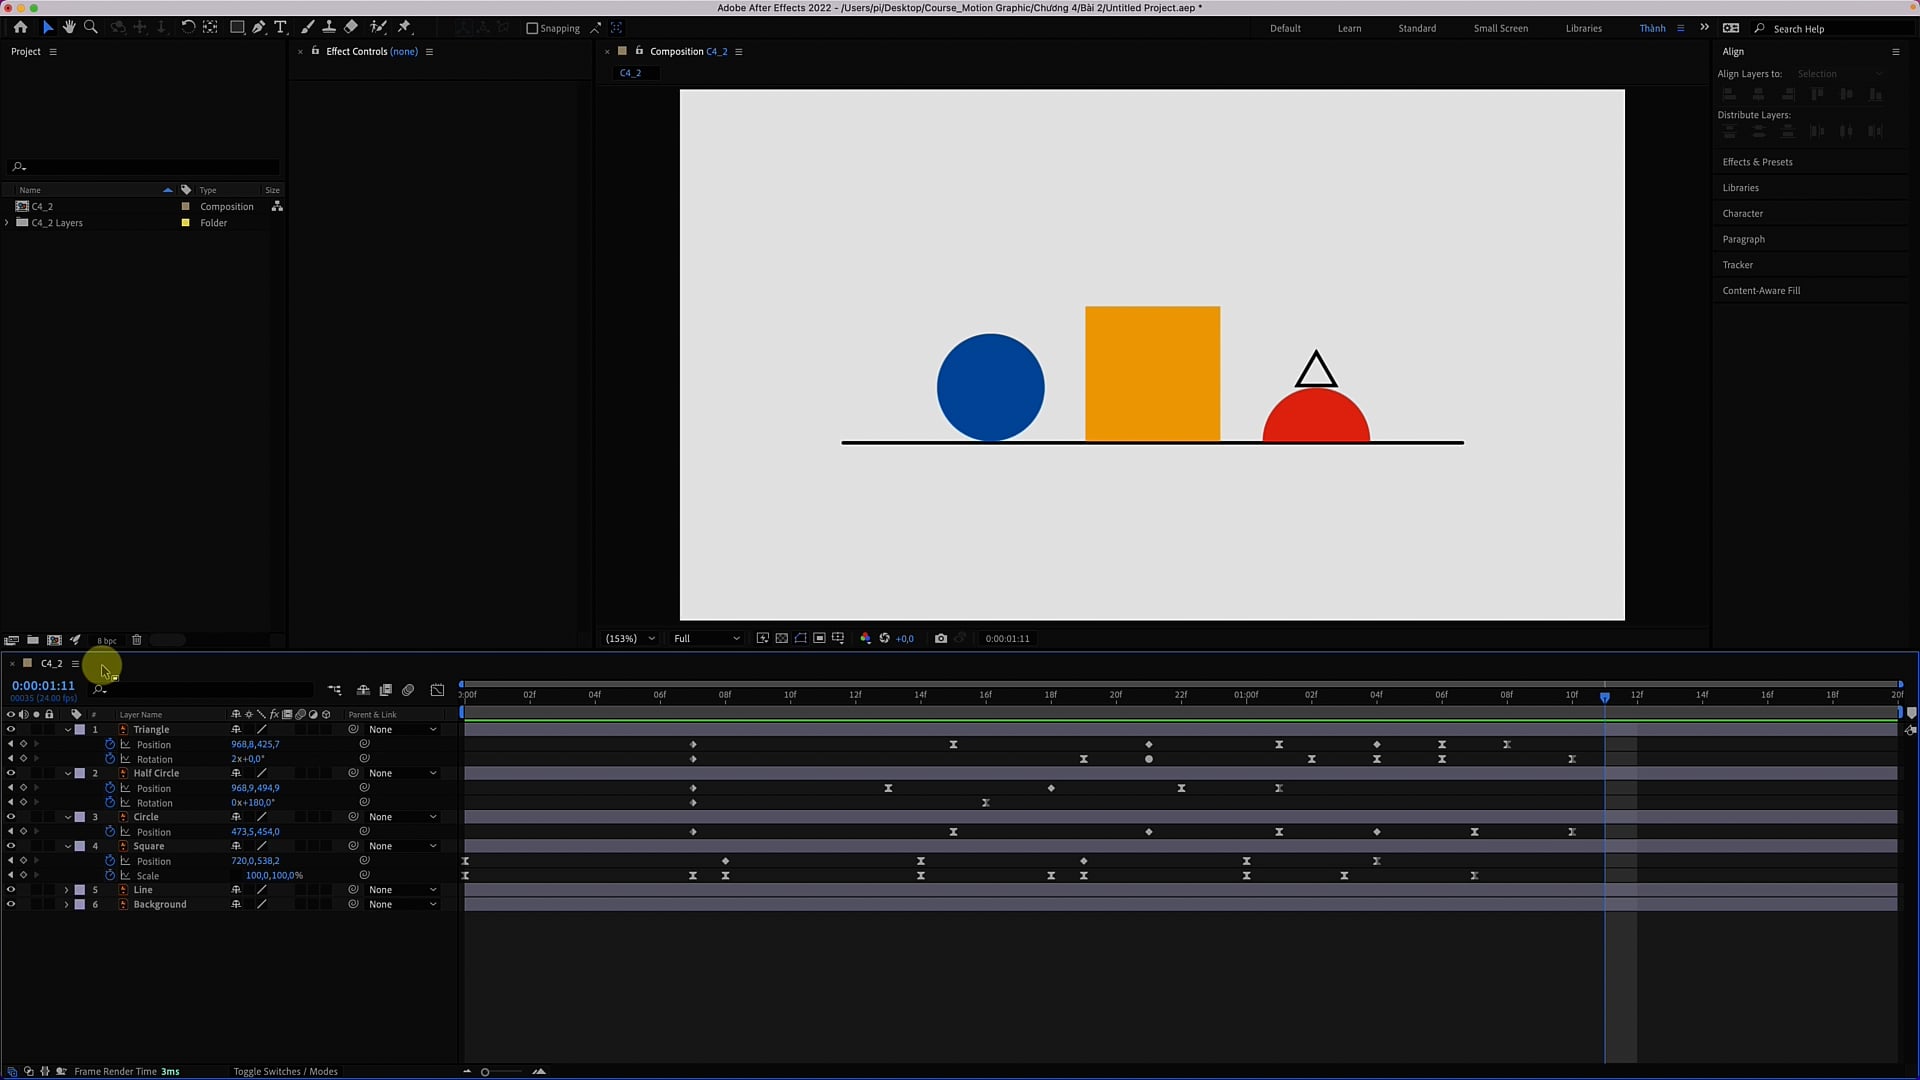Image resolution: width=1920 pixels, height=1080 pixels.
Task: Click the timeline zoom slider handle
Action: pyautogui.click(x=485, y=1072)
